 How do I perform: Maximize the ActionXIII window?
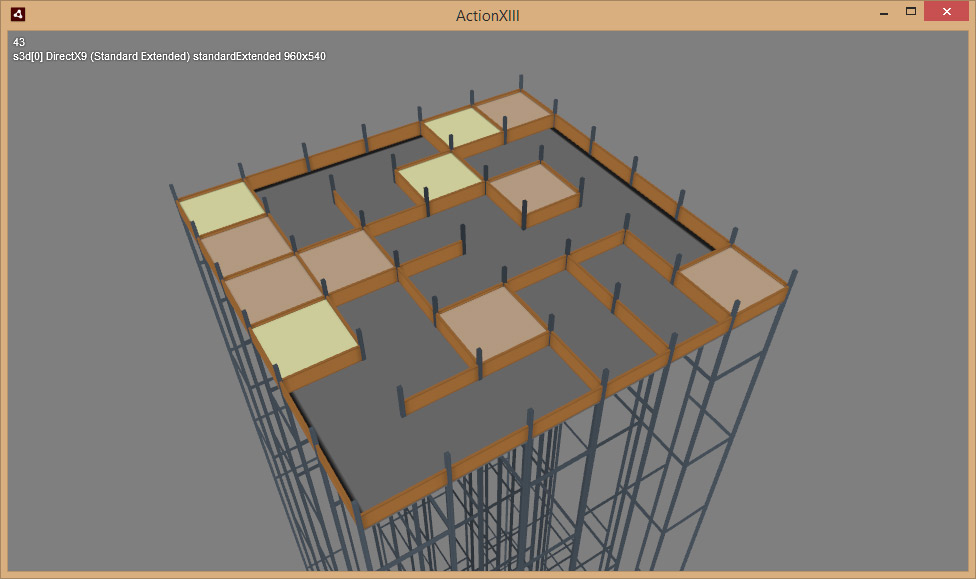[x=911, y=12]
